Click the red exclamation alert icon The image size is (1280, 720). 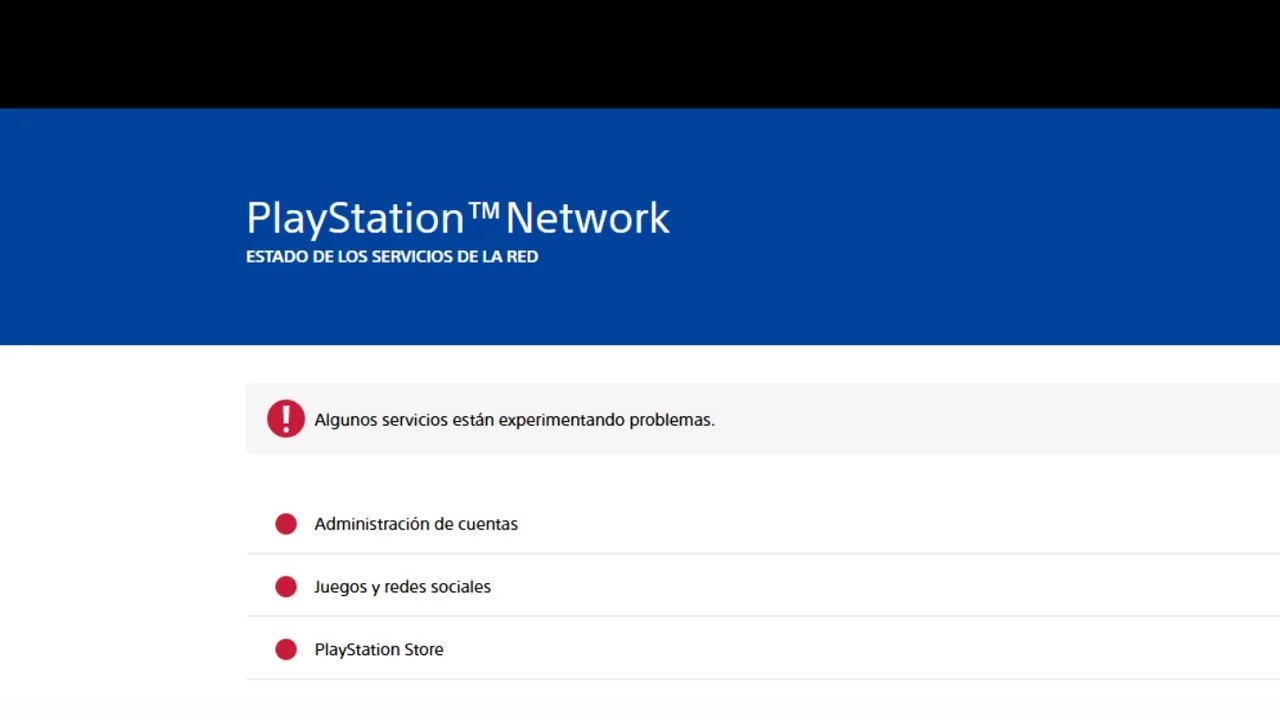[285, 419]
